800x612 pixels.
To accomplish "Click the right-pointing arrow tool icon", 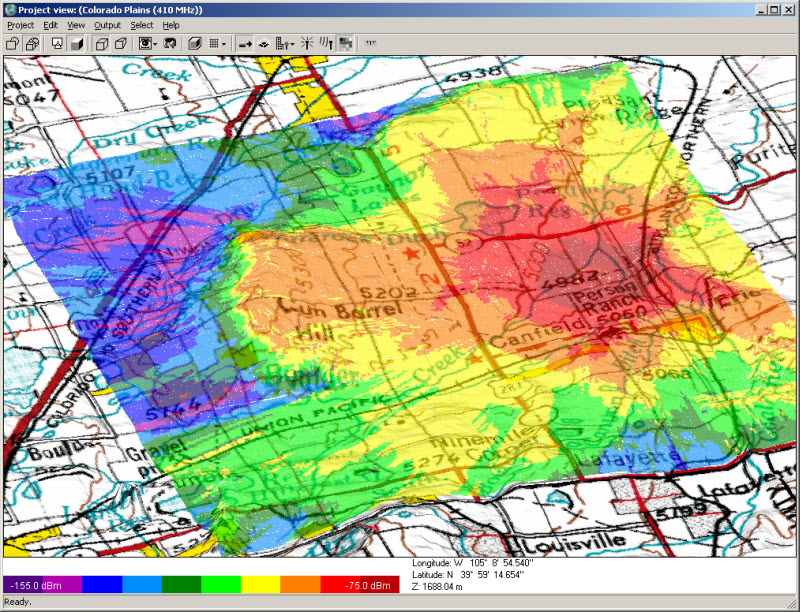I will coord(245,43).
